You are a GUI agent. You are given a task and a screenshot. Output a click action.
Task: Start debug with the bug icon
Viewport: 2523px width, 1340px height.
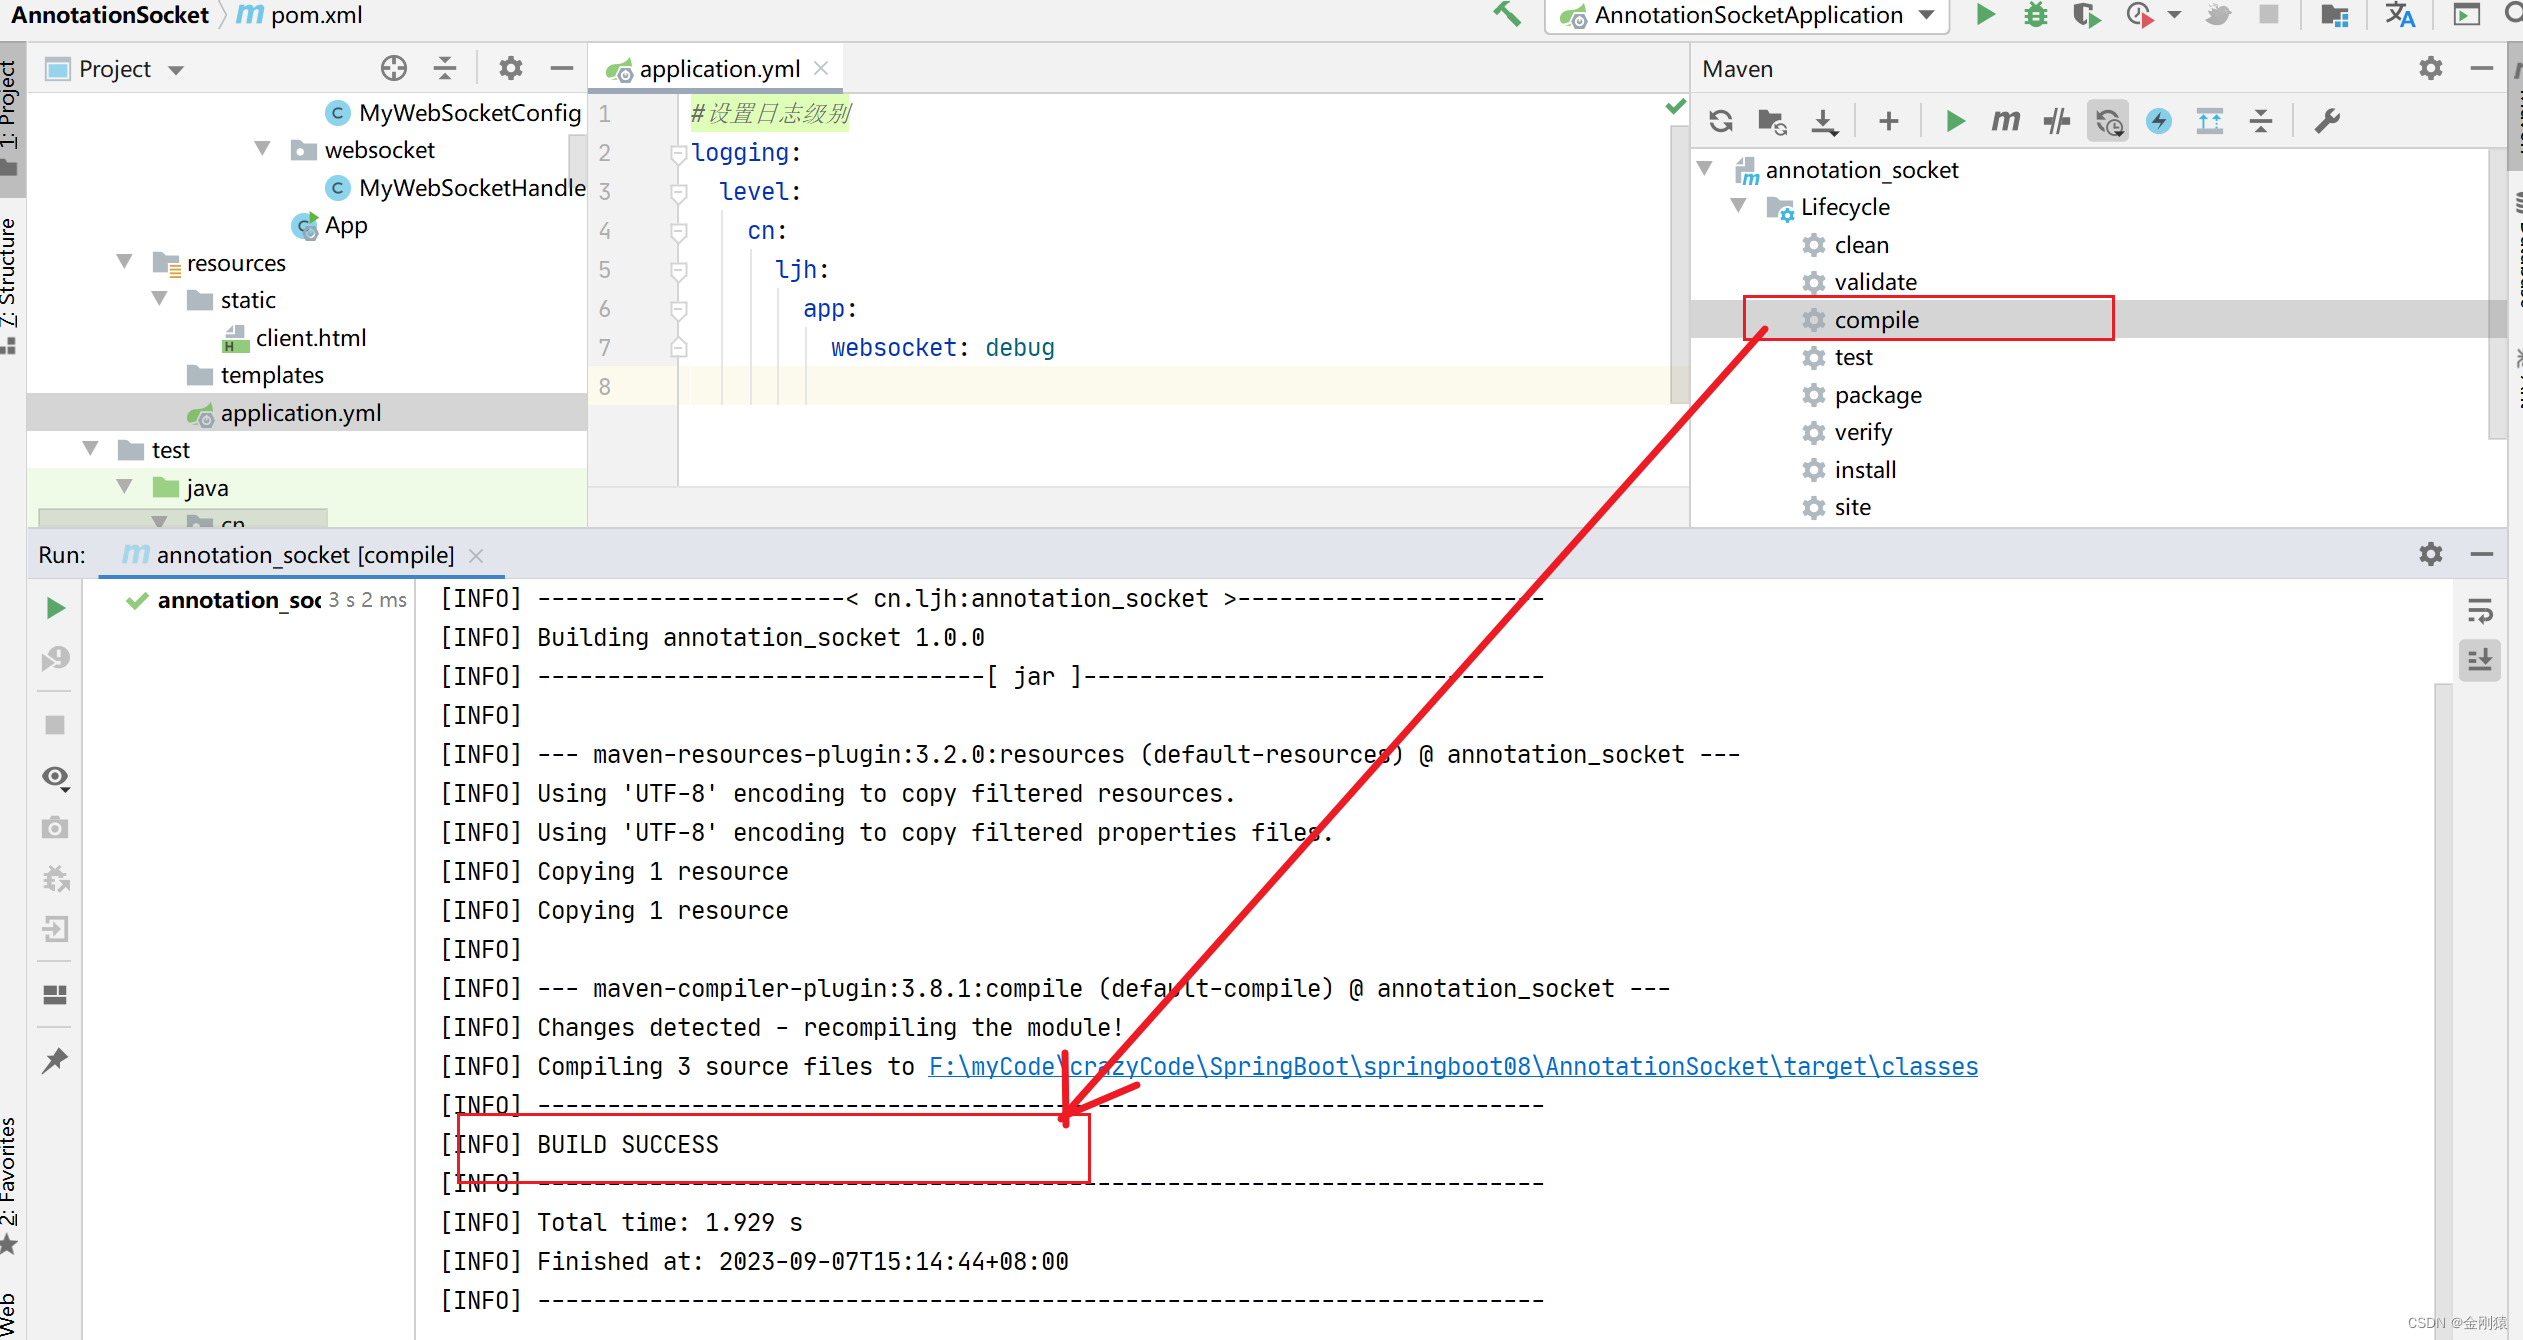(2036, 15)
